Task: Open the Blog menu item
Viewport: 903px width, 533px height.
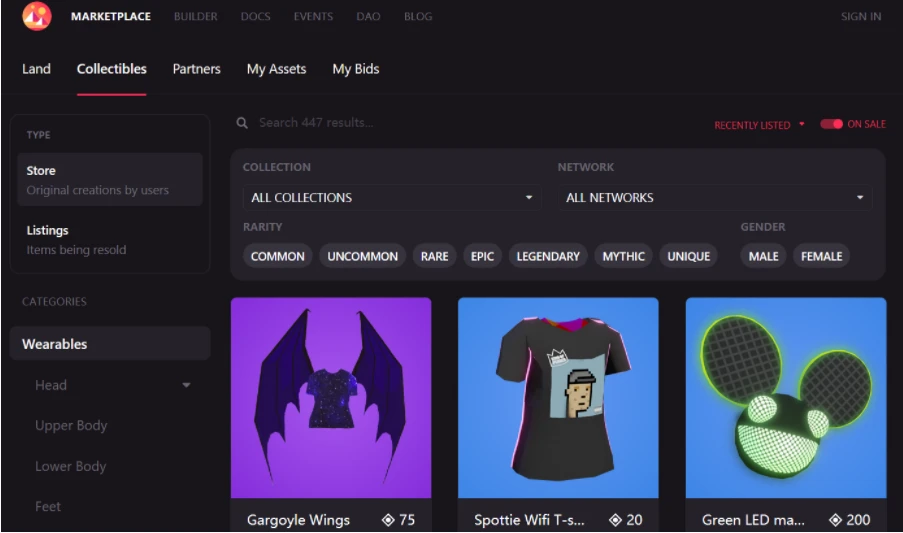Action: [418, 17]
